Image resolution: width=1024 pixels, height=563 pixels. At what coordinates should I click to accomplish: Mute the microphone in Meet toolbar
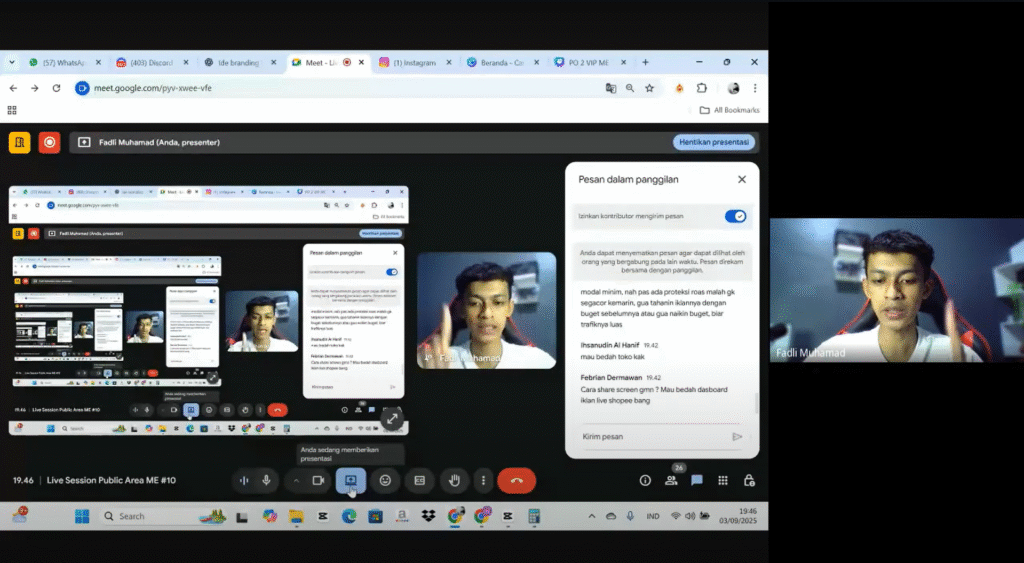(x=266, y=481)
